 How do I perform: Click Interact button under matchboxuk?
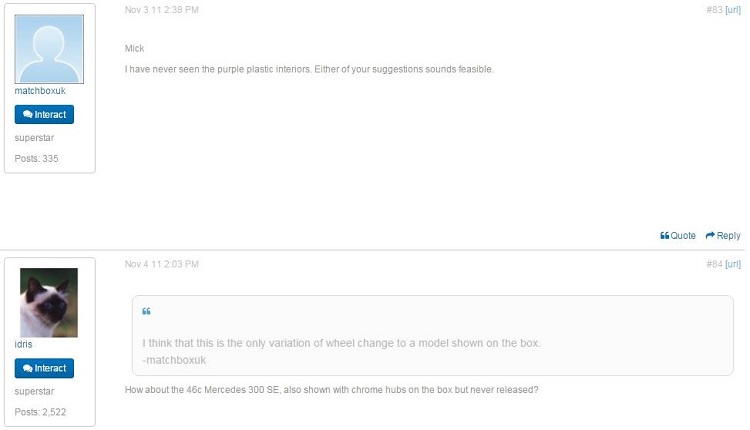(x=44, y=115)
